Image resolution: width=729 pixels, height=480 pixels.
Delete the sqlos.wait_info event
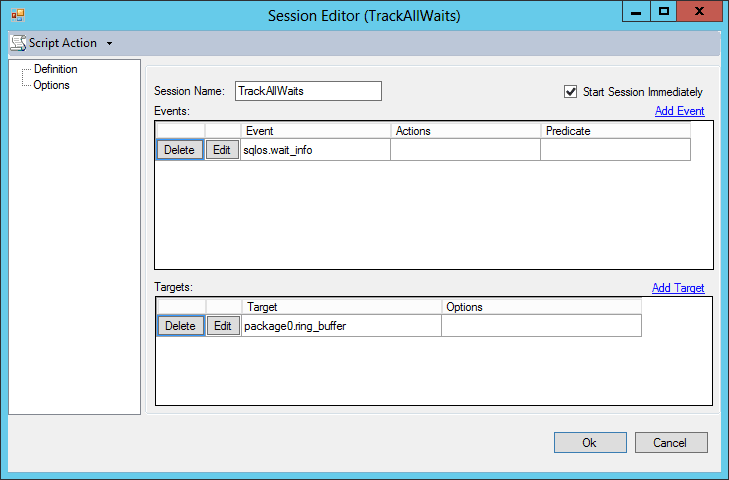(180, 150)
